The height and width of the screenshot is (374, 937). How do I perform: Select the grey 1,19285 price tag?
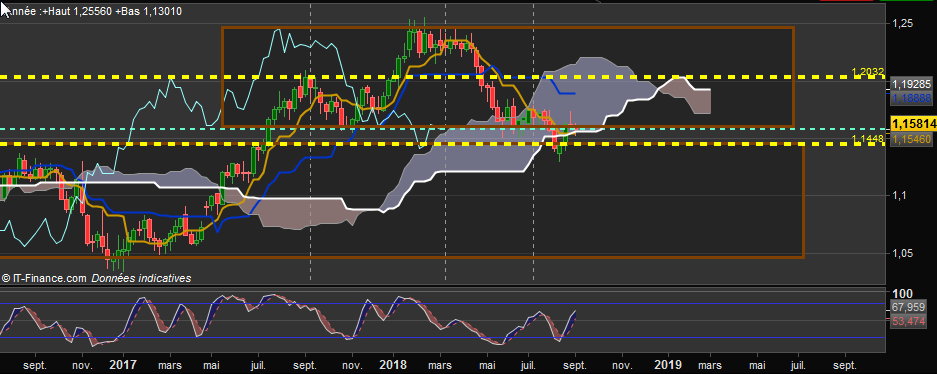pos(911,85)
